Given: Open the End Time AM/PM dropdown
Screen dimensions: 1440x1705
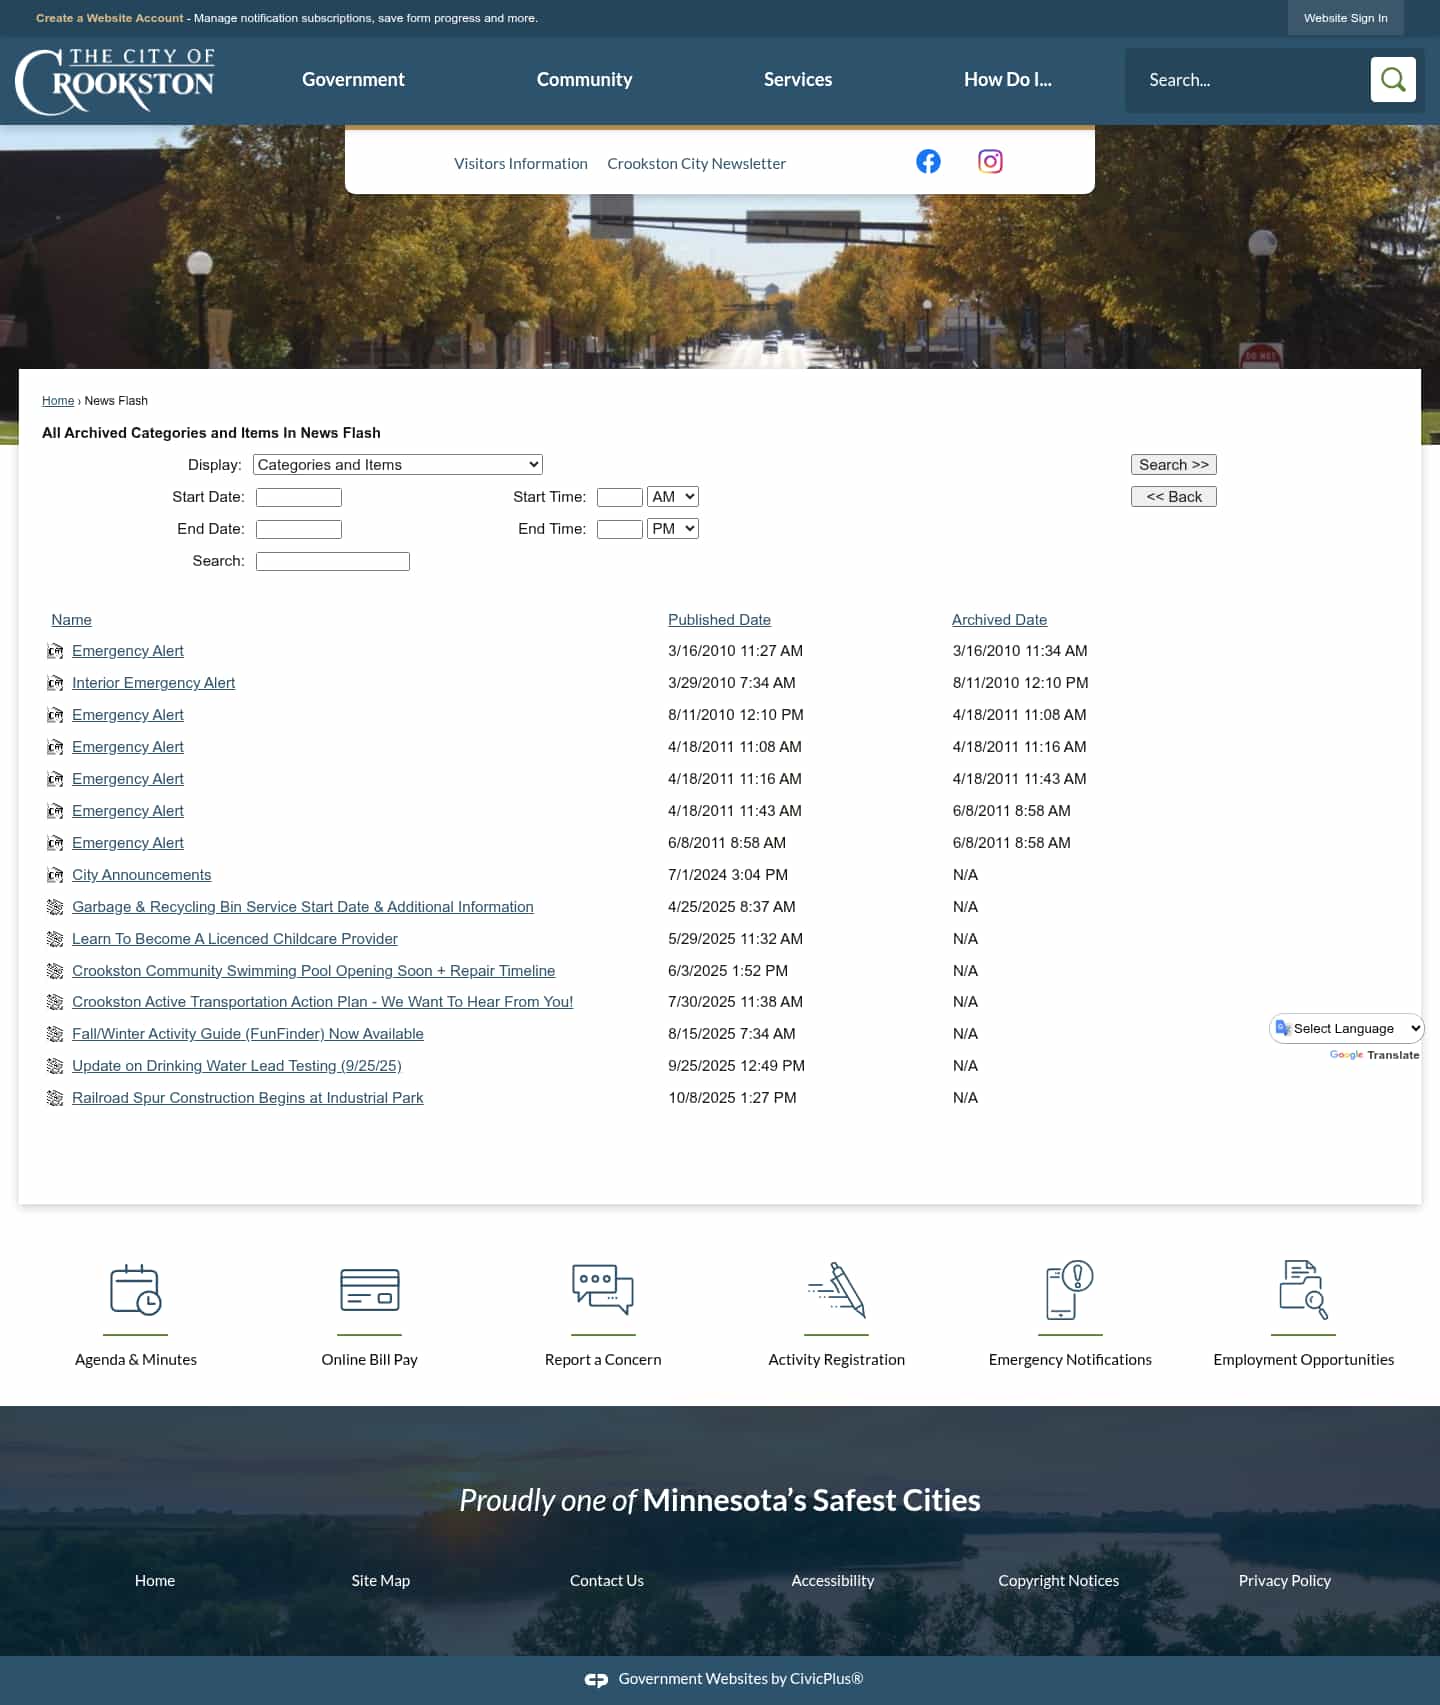Looking at the screenshot, I should point(673,529).
